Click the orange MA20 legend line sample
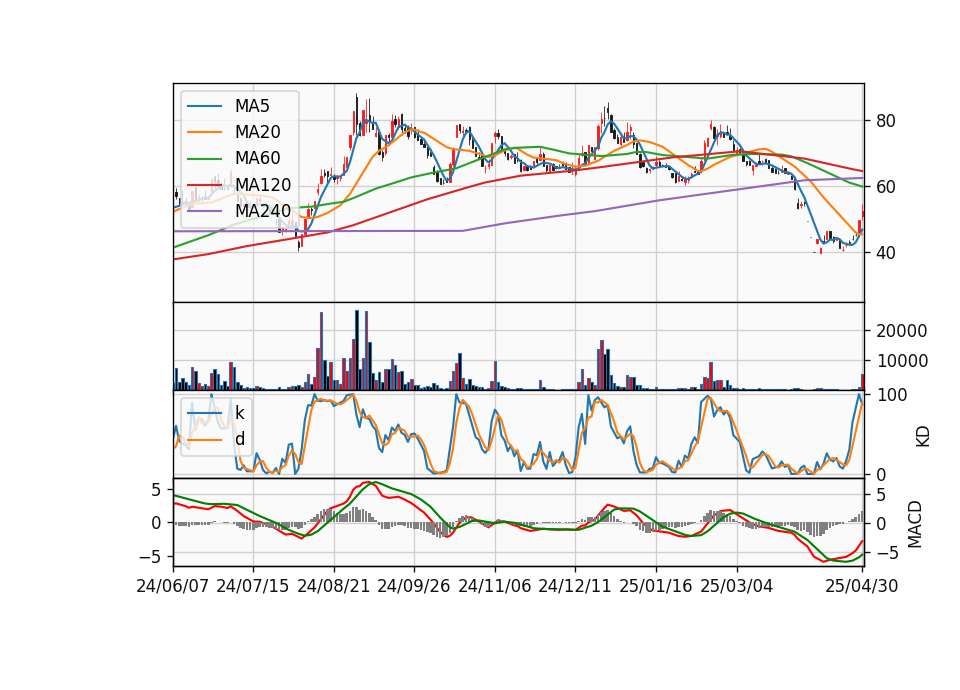 [204, 132]
